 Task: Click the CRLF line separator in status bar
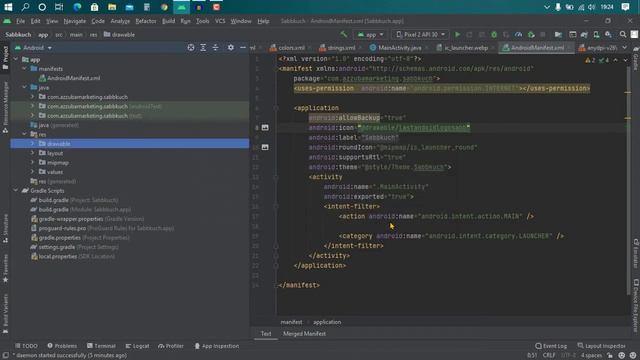coord(549,356)
